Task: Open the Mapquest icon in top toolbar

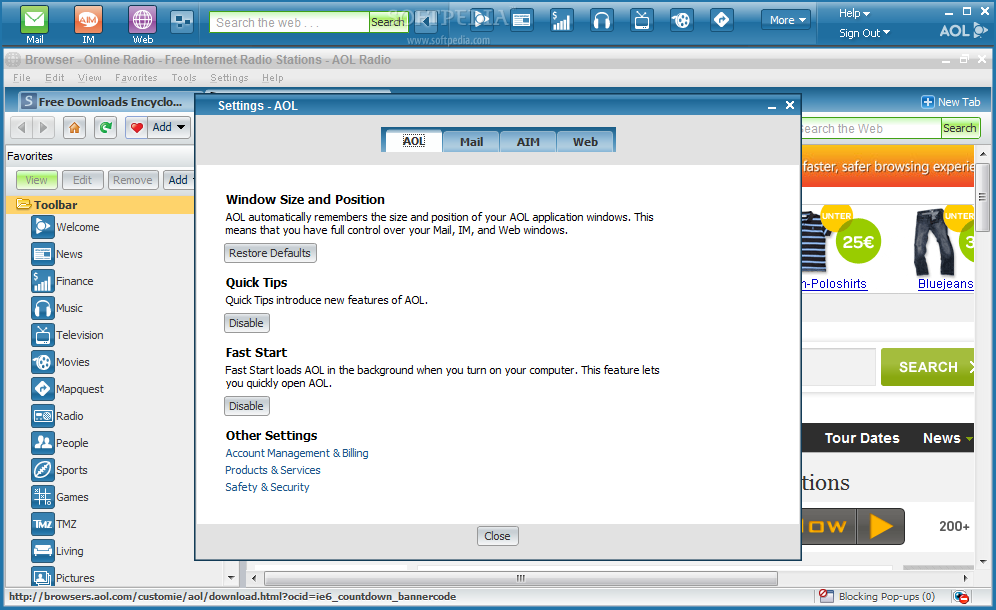Action: coord(722,20)
